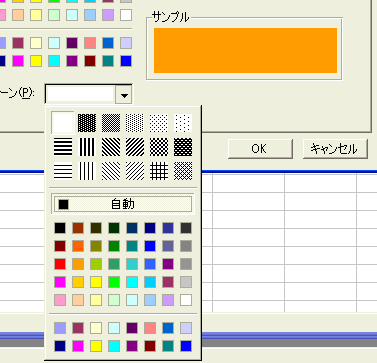Select the thin vertical line pattern
This screenshot has width=377, height=363.
click(x=87, y=171)
